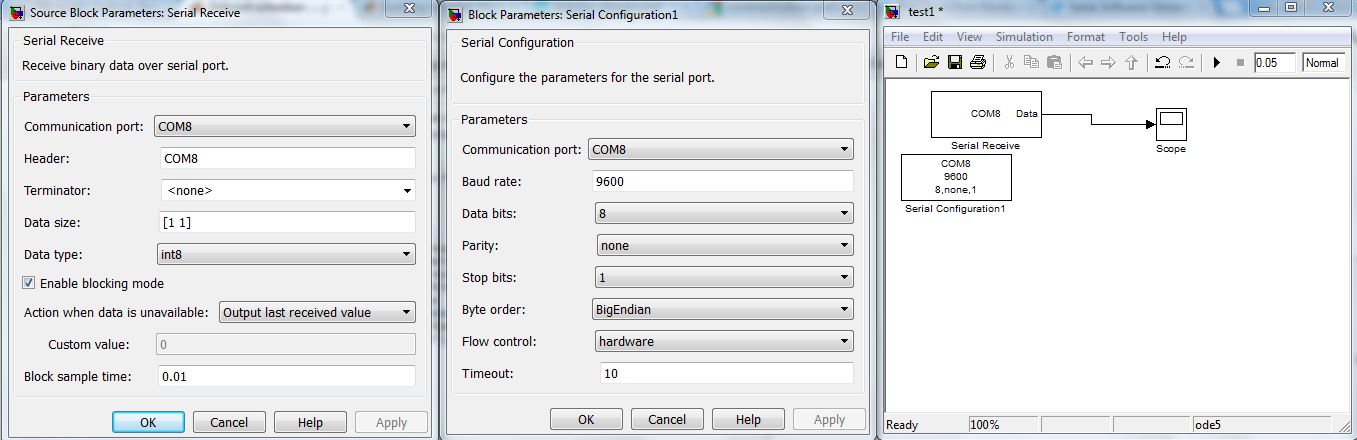The height and width of the screenshot is (440, 1357).
Task: Expand the Flow control dropdown
Action: tap(723, 341)
